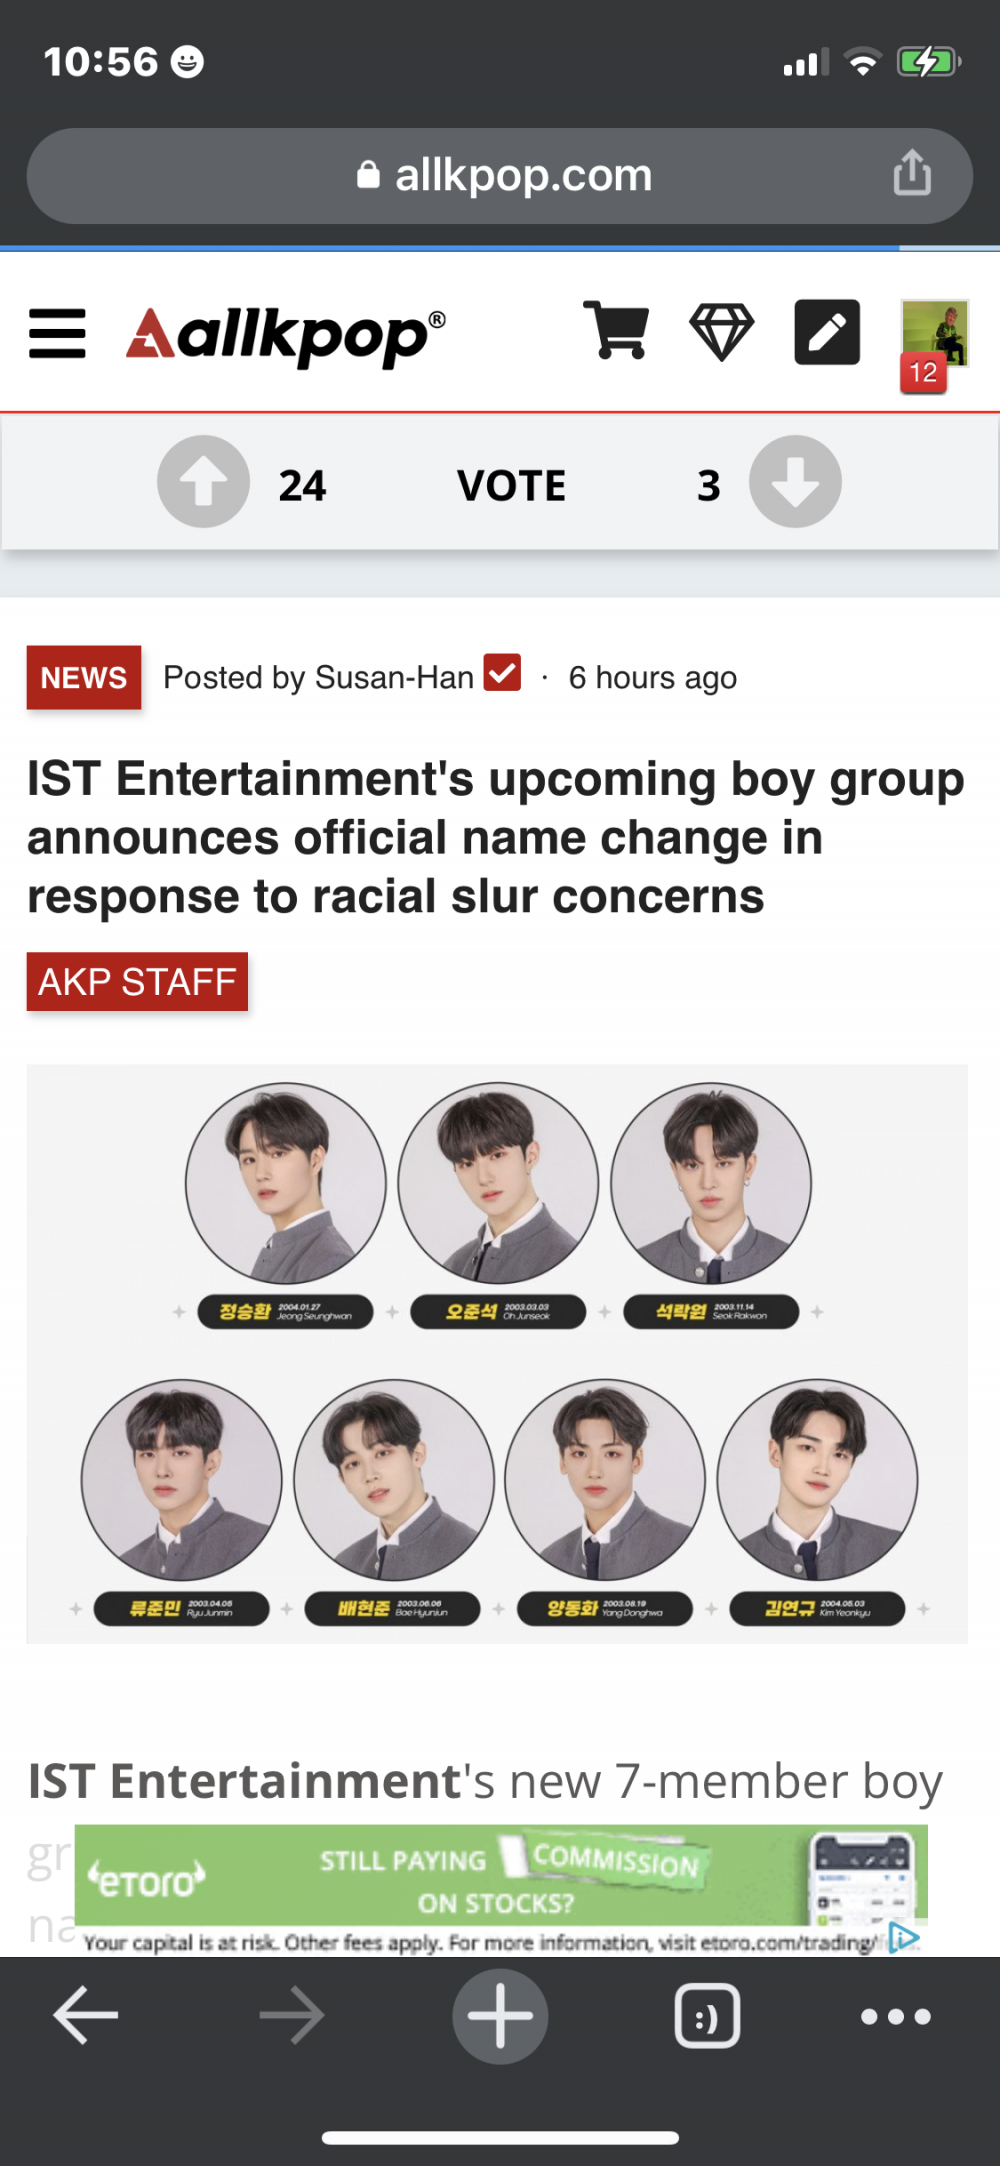Select the NEWS category tag
This screenshot has width=1000, height=2166.
pyautogui.click(x=84, y=678)
